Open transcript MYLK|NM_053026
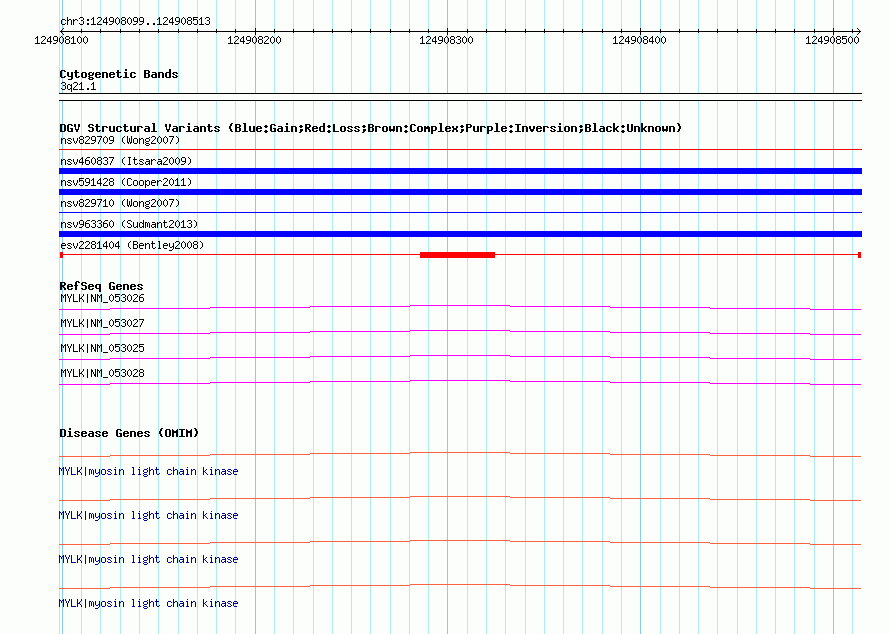 click(102, 299)
